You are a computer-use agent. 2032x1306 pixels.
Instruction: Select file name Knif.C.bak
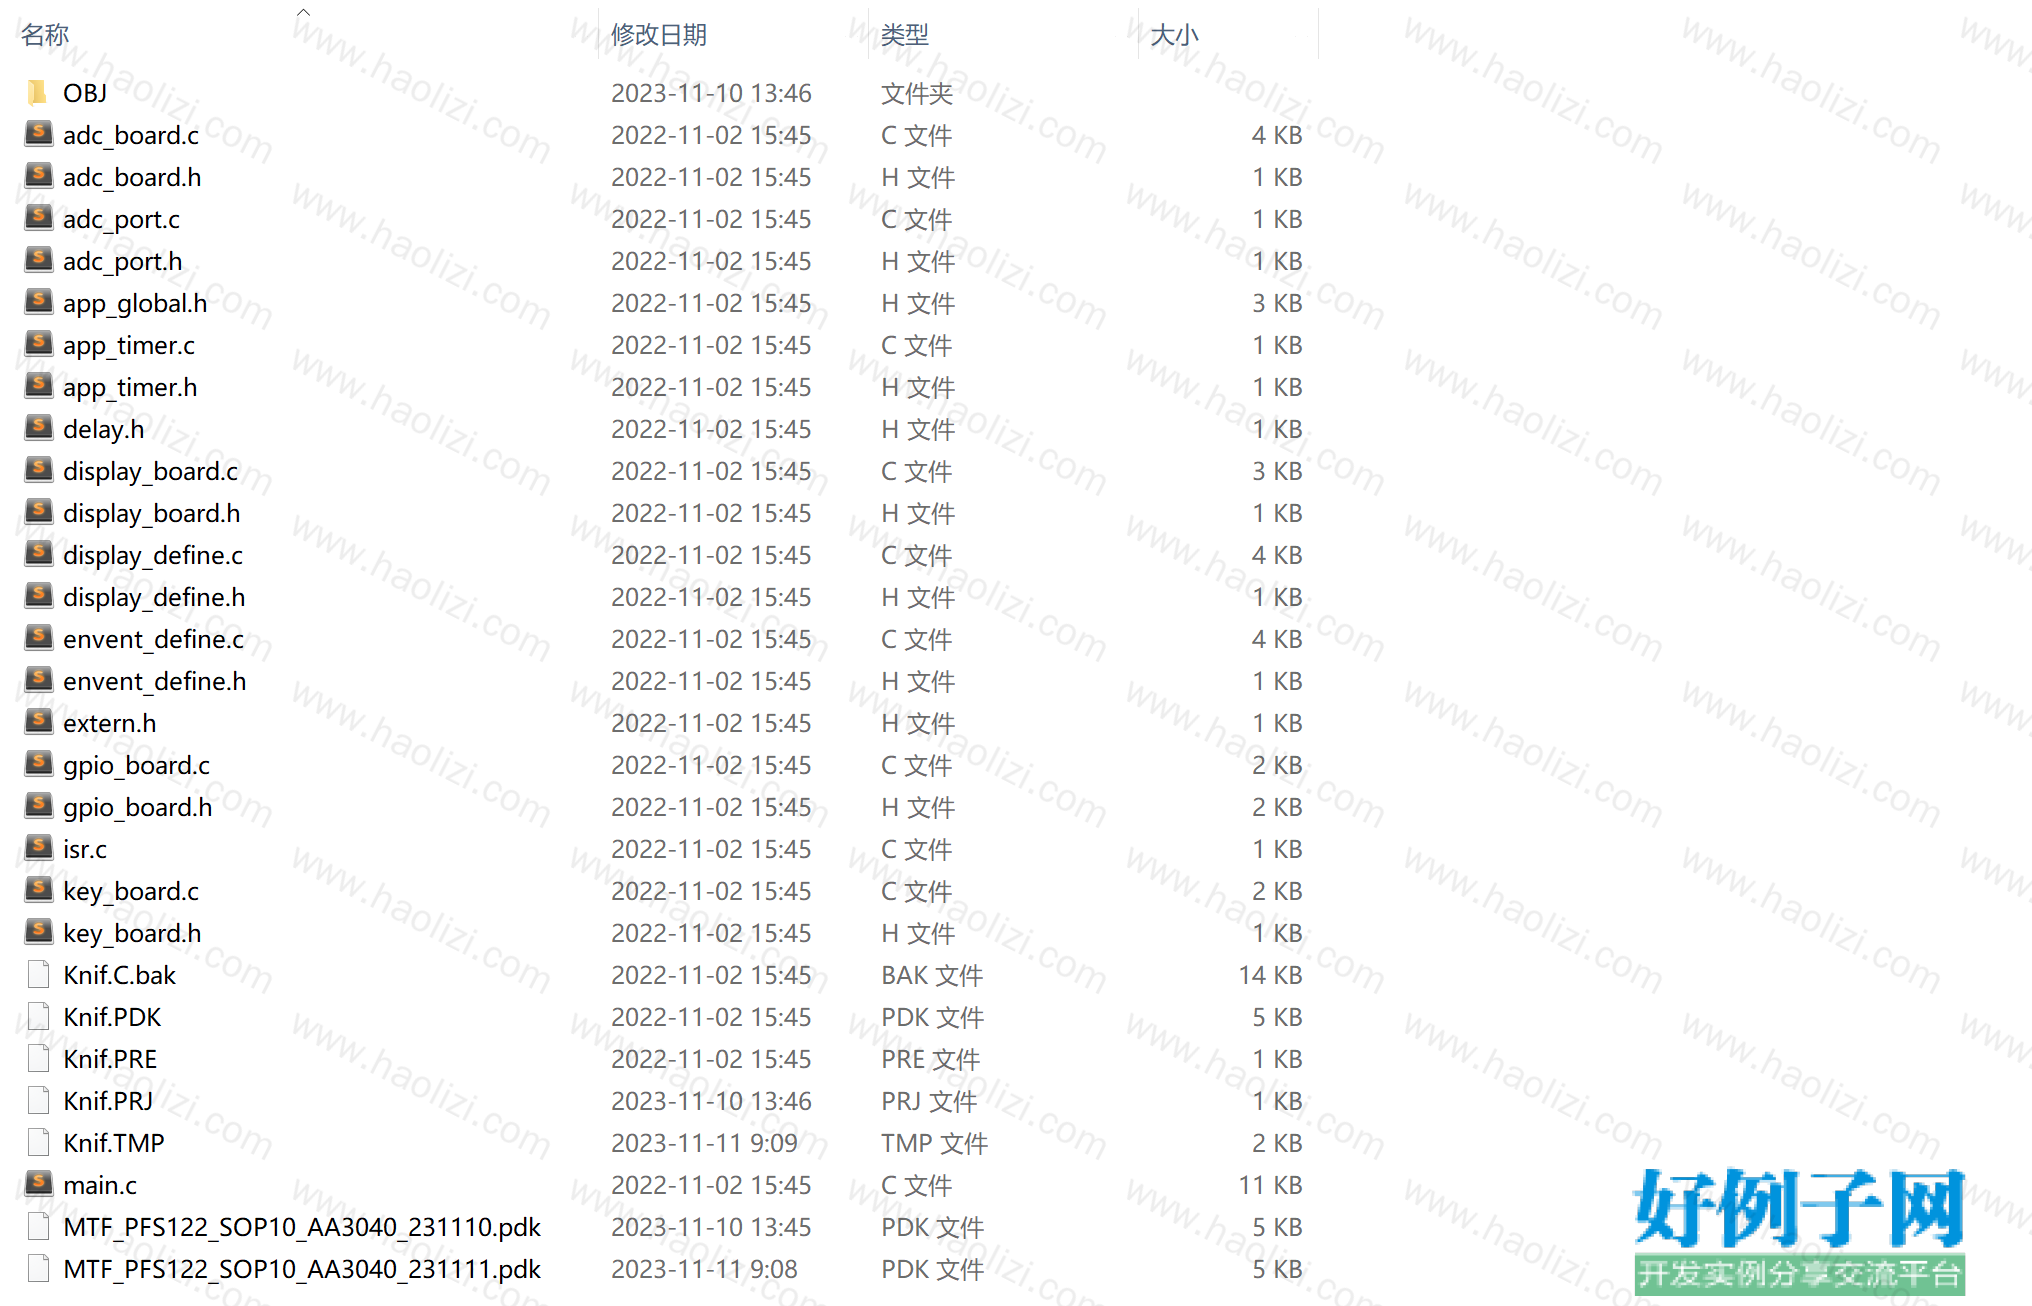coord(120,975)
